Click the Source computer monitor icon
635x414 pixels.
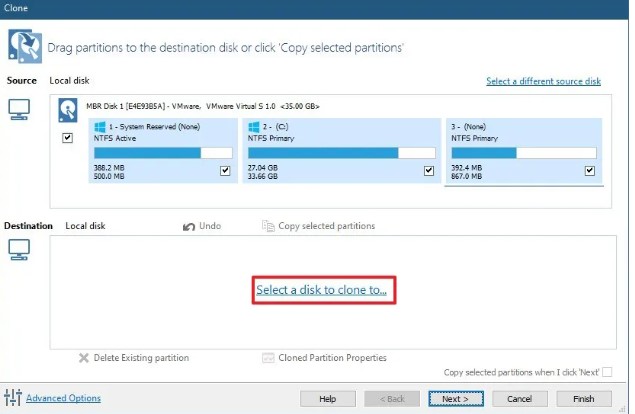click(19, 109)
